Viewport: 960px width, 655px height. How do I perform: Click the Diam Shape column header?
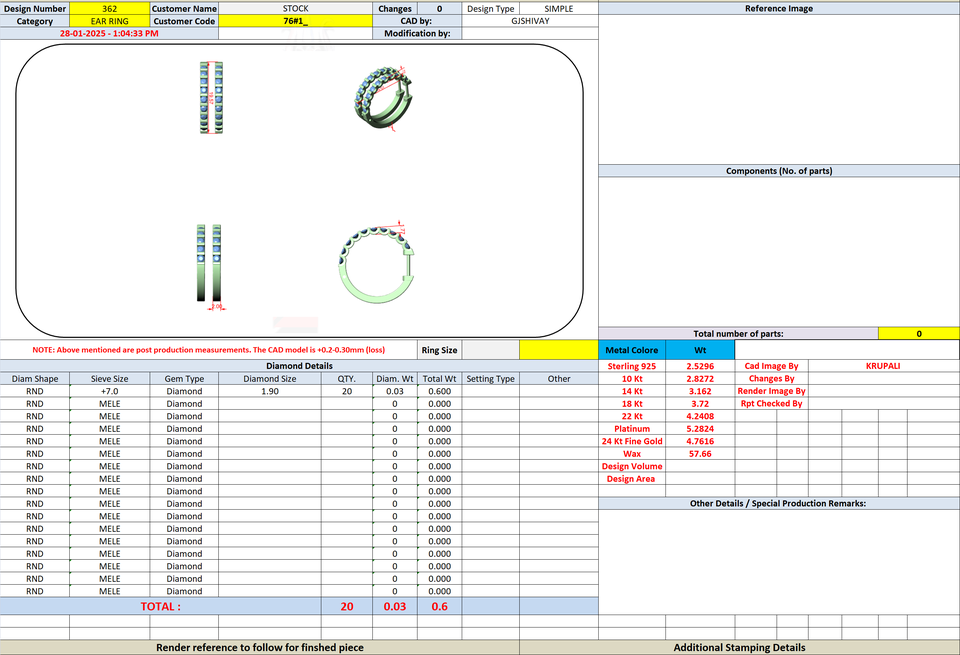click(35, 379)
